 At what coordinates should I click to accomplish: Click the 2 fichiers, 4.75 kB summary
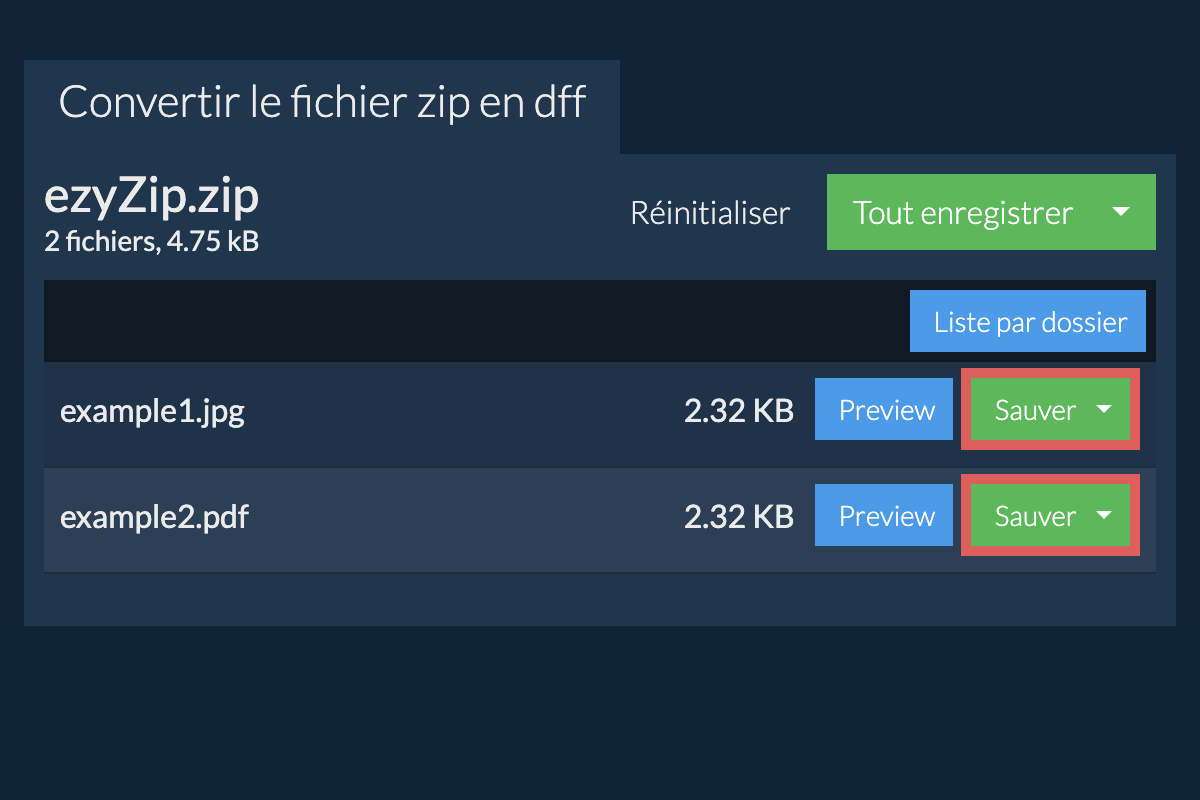151,241
